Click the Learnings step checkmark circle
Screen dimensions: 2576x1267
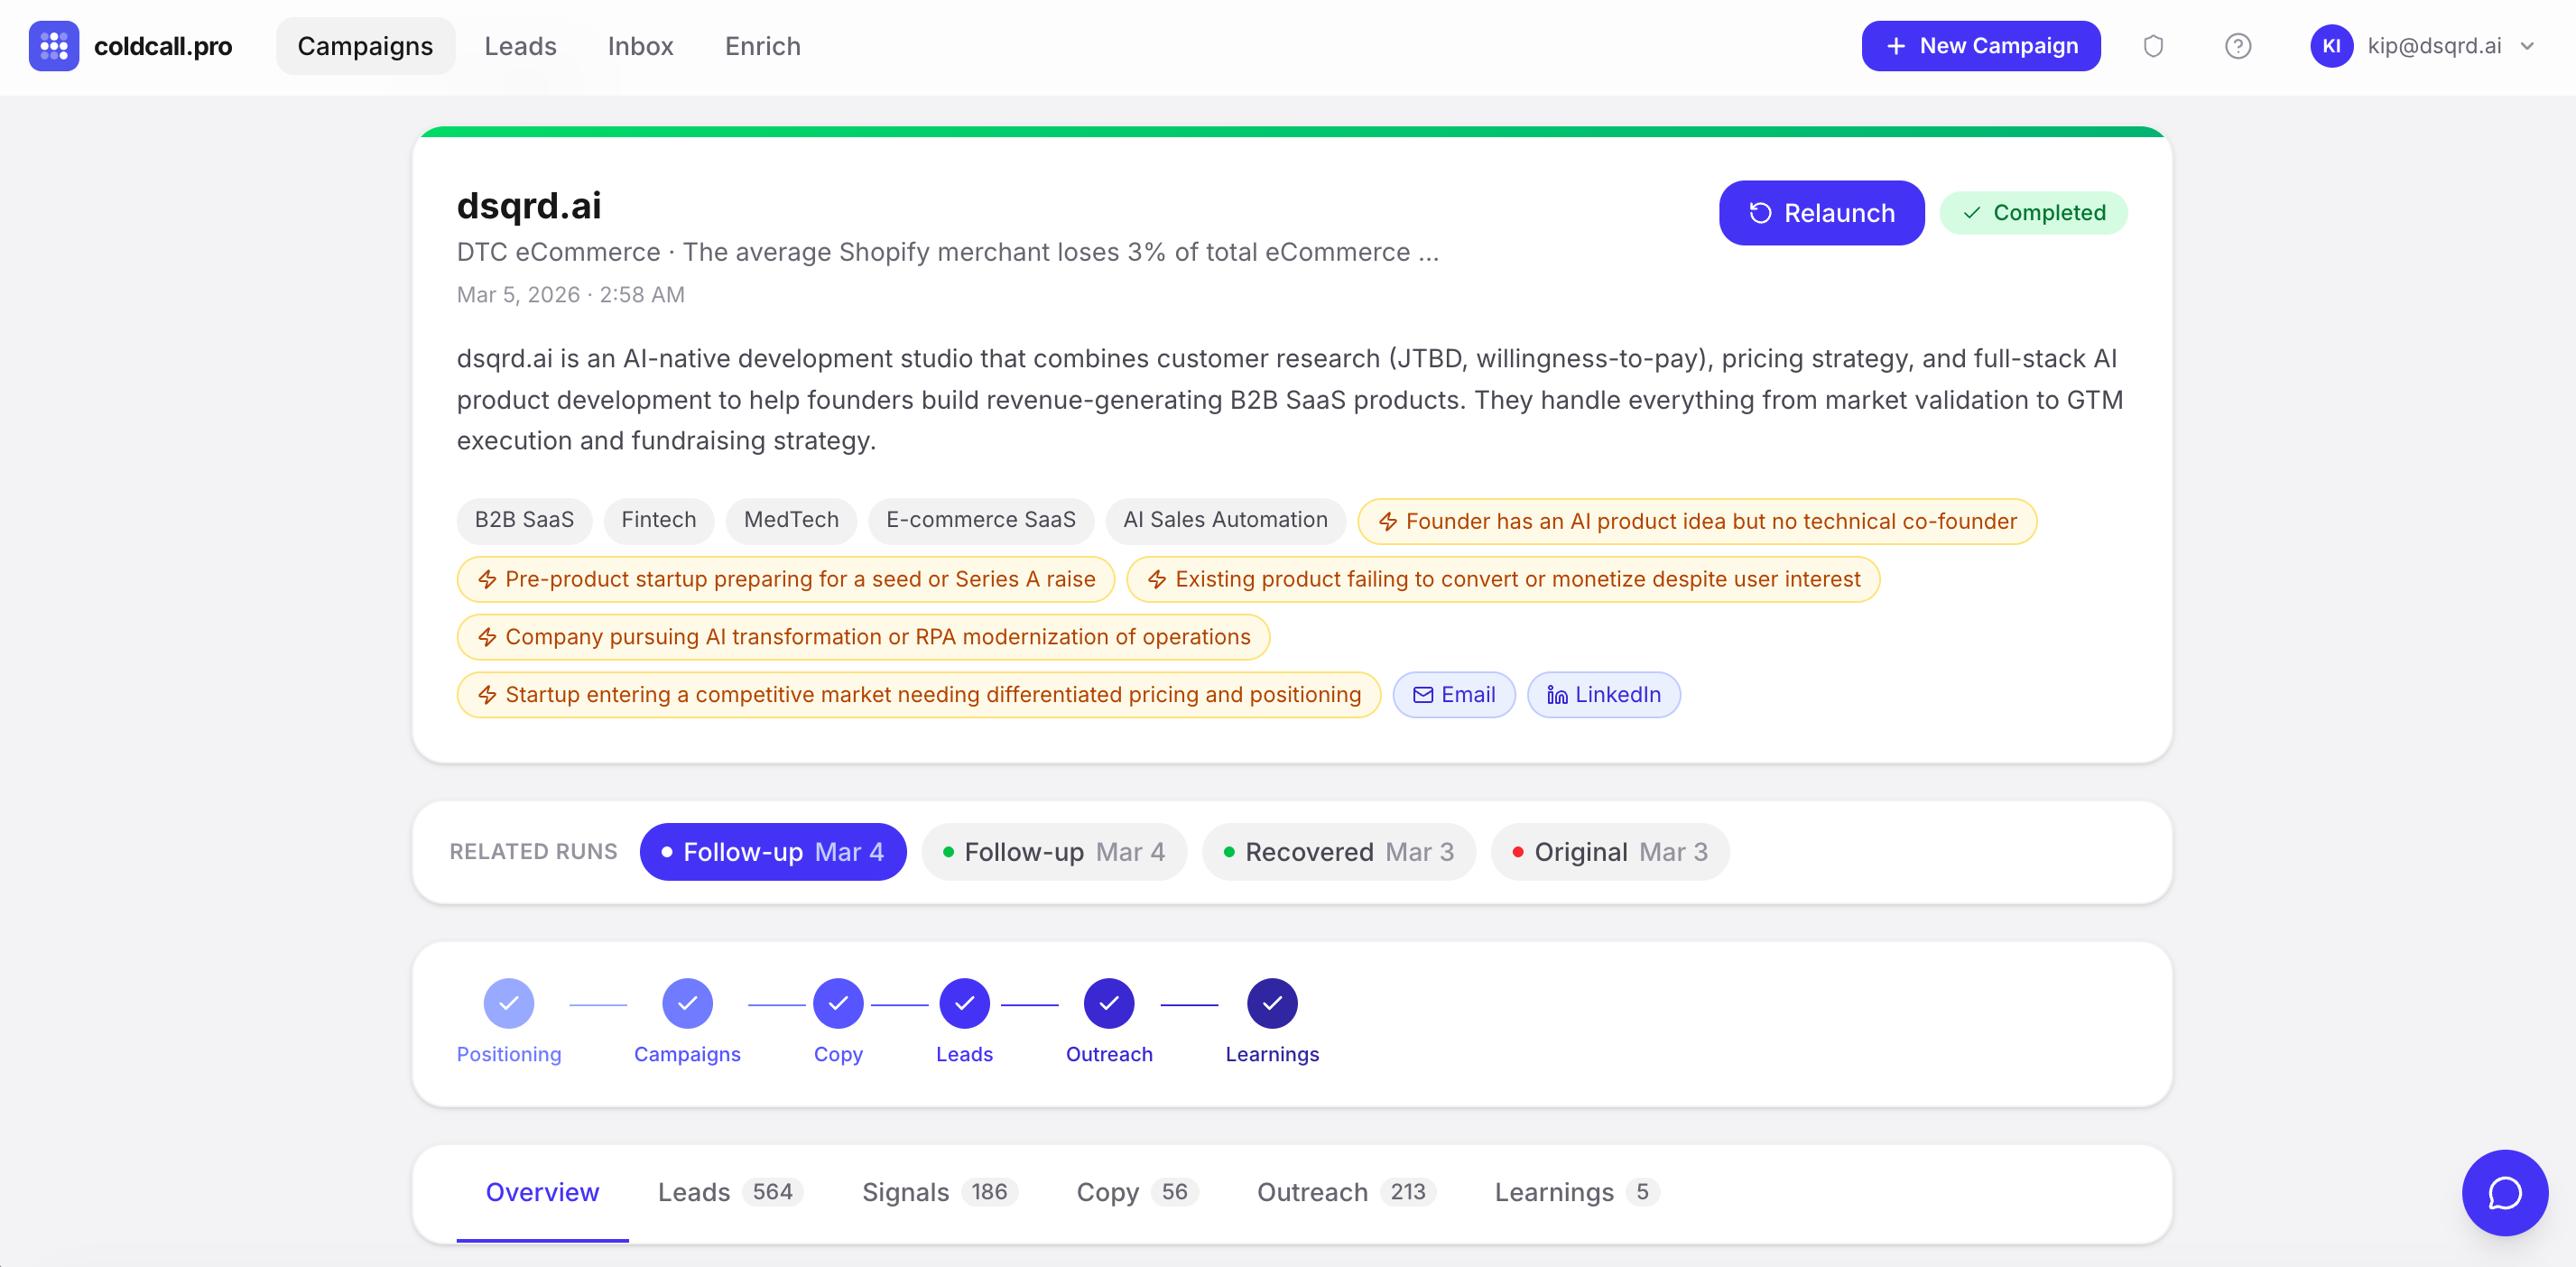tap(1272, 1003)
